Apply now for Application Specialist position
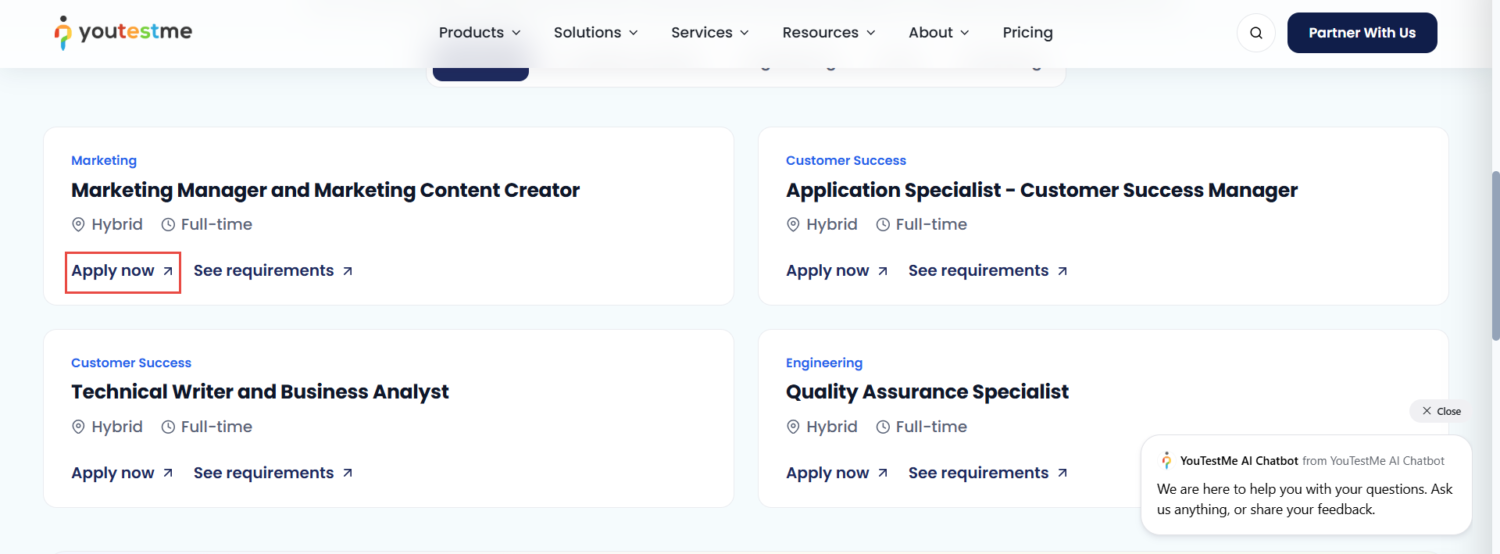 pyautogui.click(x=838, y=271)
